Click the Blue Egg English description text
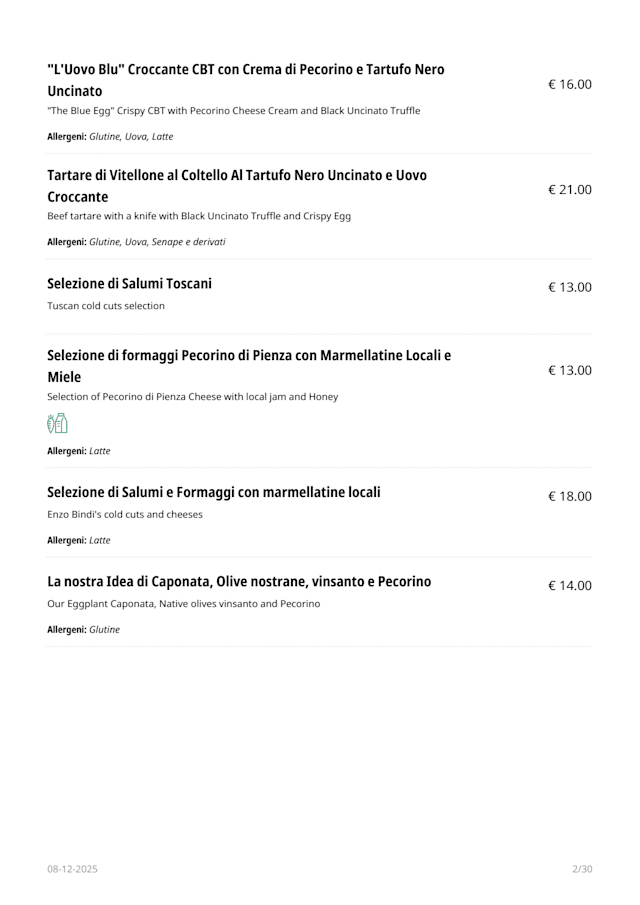640x905 pixels. pos(233,111)
